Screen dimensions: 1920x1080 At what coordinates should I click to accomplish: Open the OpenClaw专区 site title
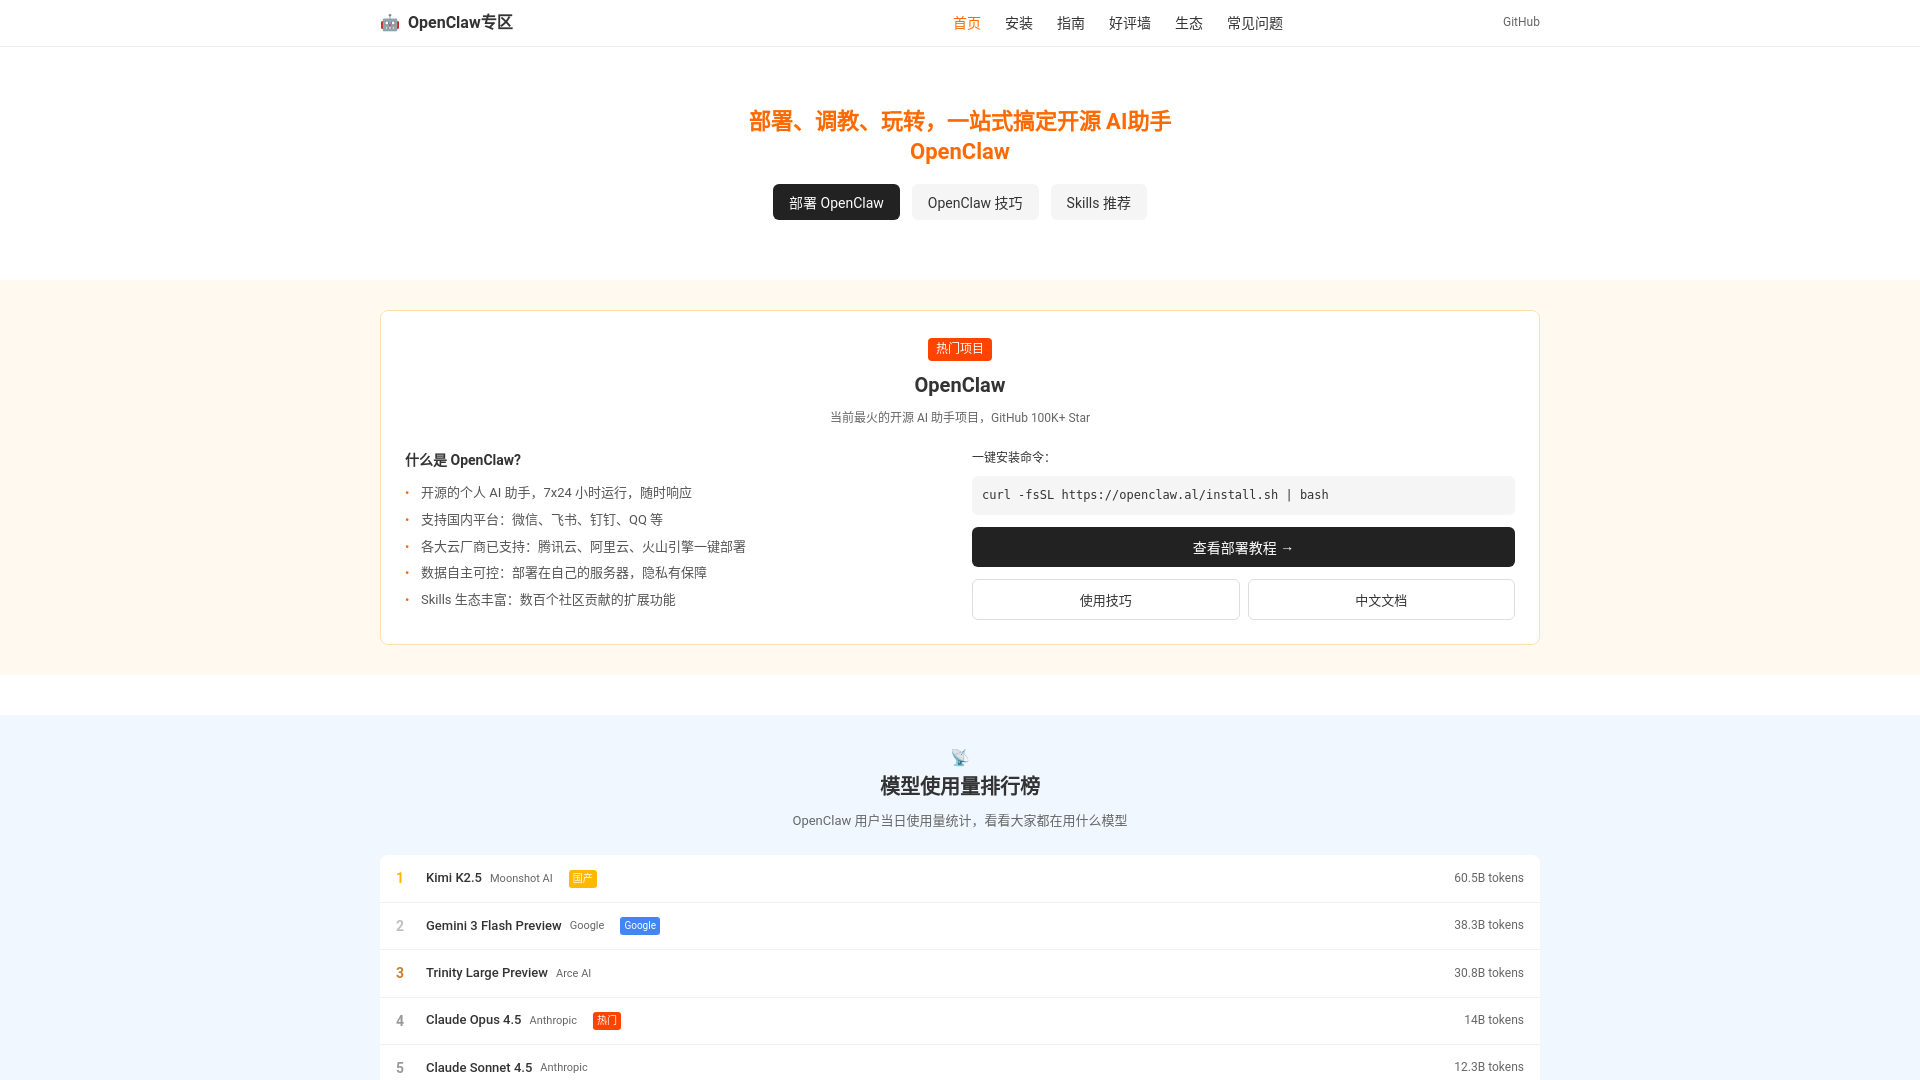(460, 23)
